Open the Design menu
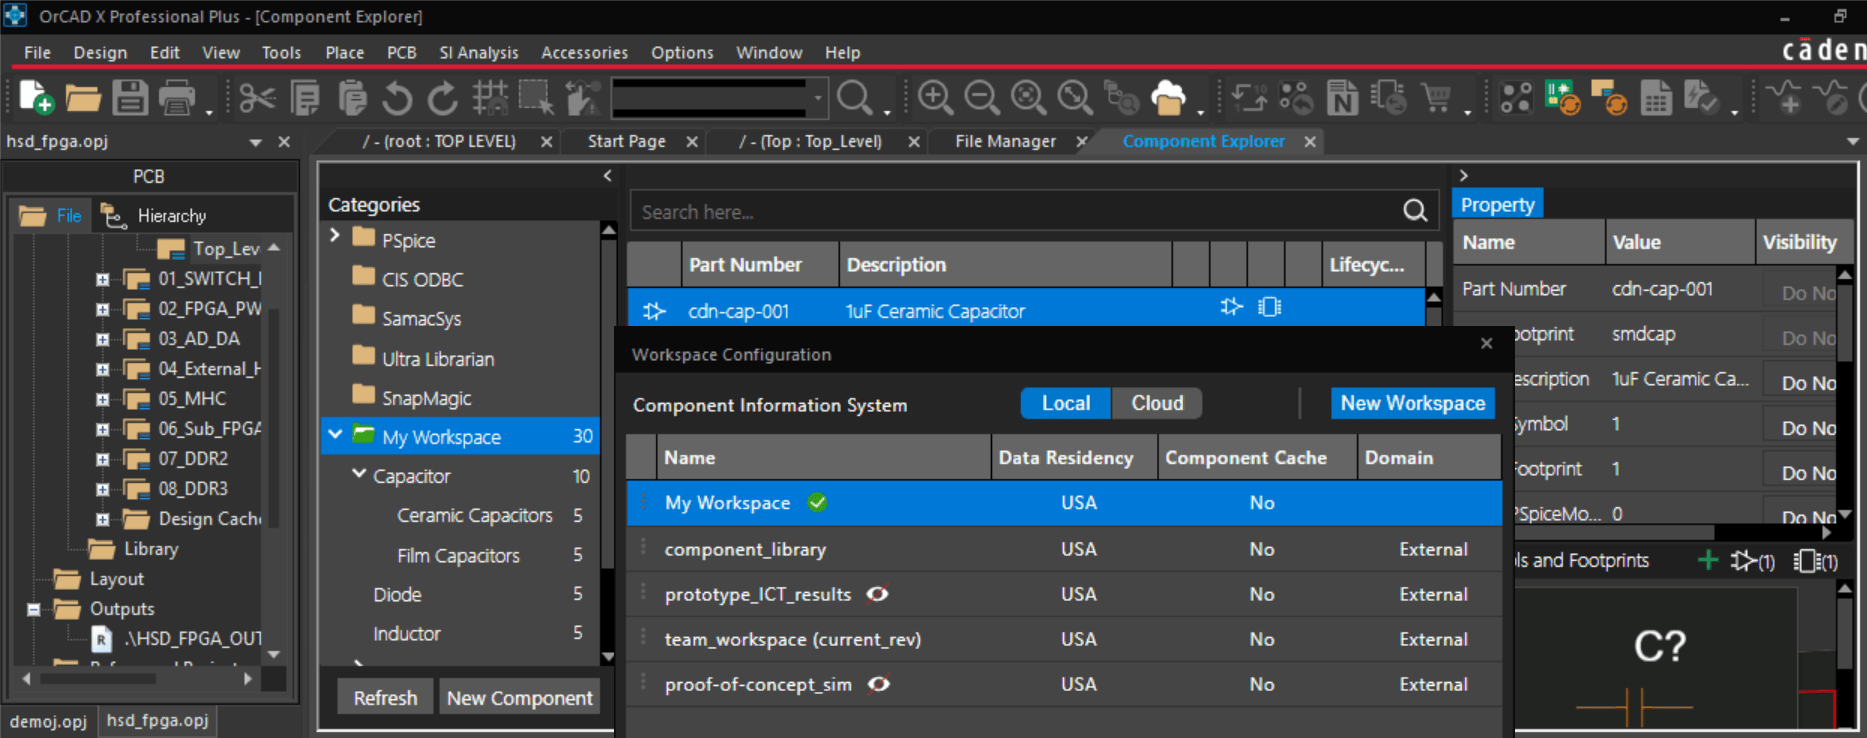 [100, 52]
